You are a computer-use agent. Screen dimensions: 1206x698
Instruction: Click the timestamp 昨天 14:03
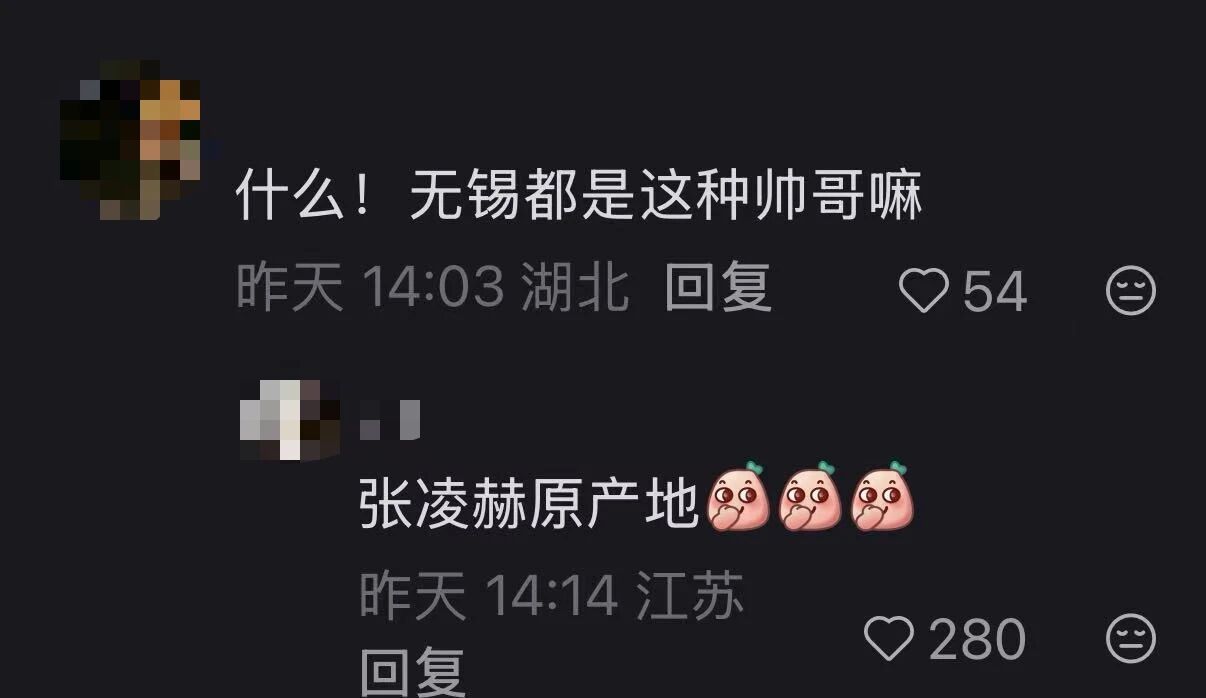tap(369, 290)
